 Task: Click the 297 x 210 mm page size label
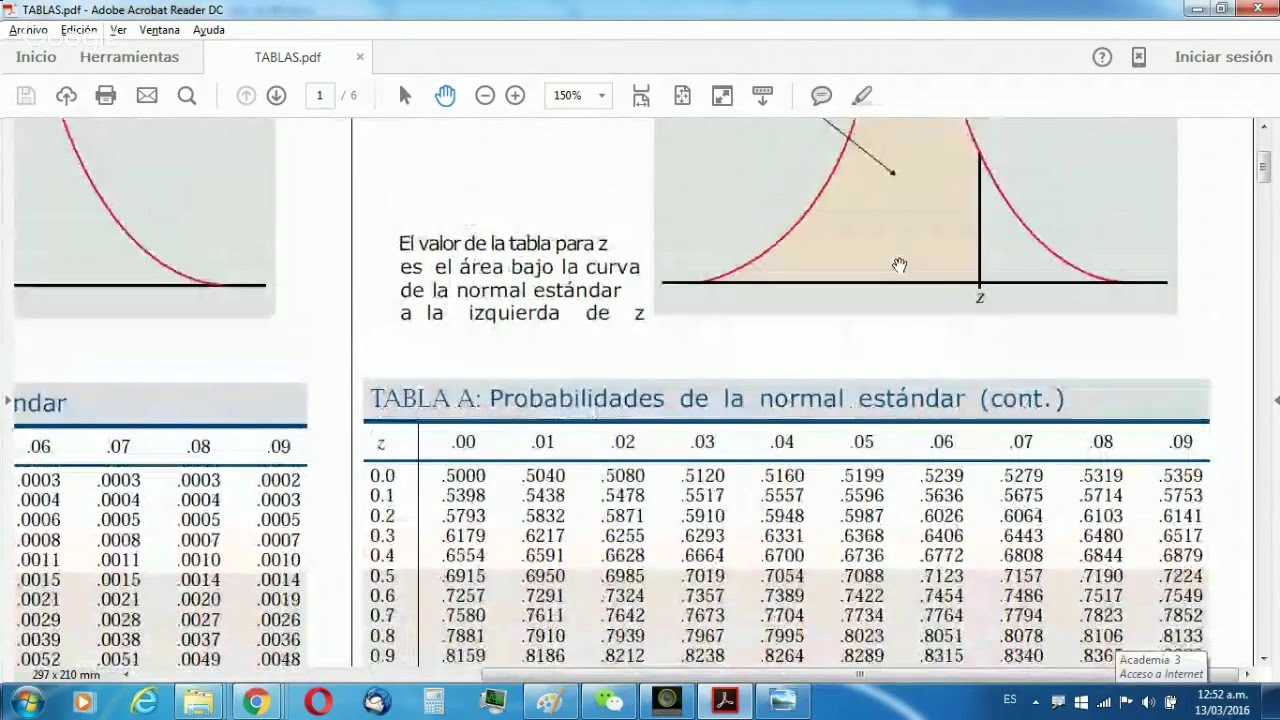[66, 675]
